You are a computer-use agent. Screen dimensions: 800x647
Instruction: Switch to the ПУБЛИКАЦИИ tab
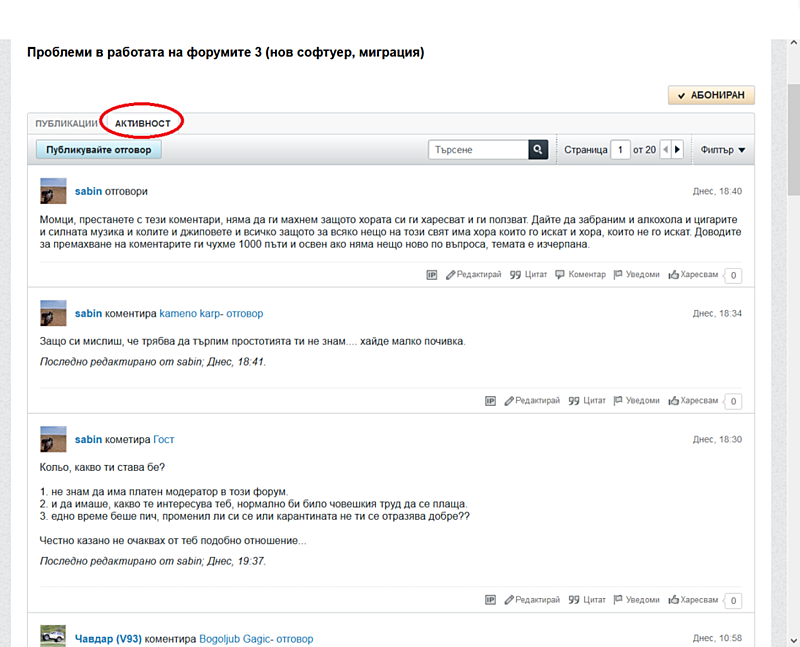(66, 123)
